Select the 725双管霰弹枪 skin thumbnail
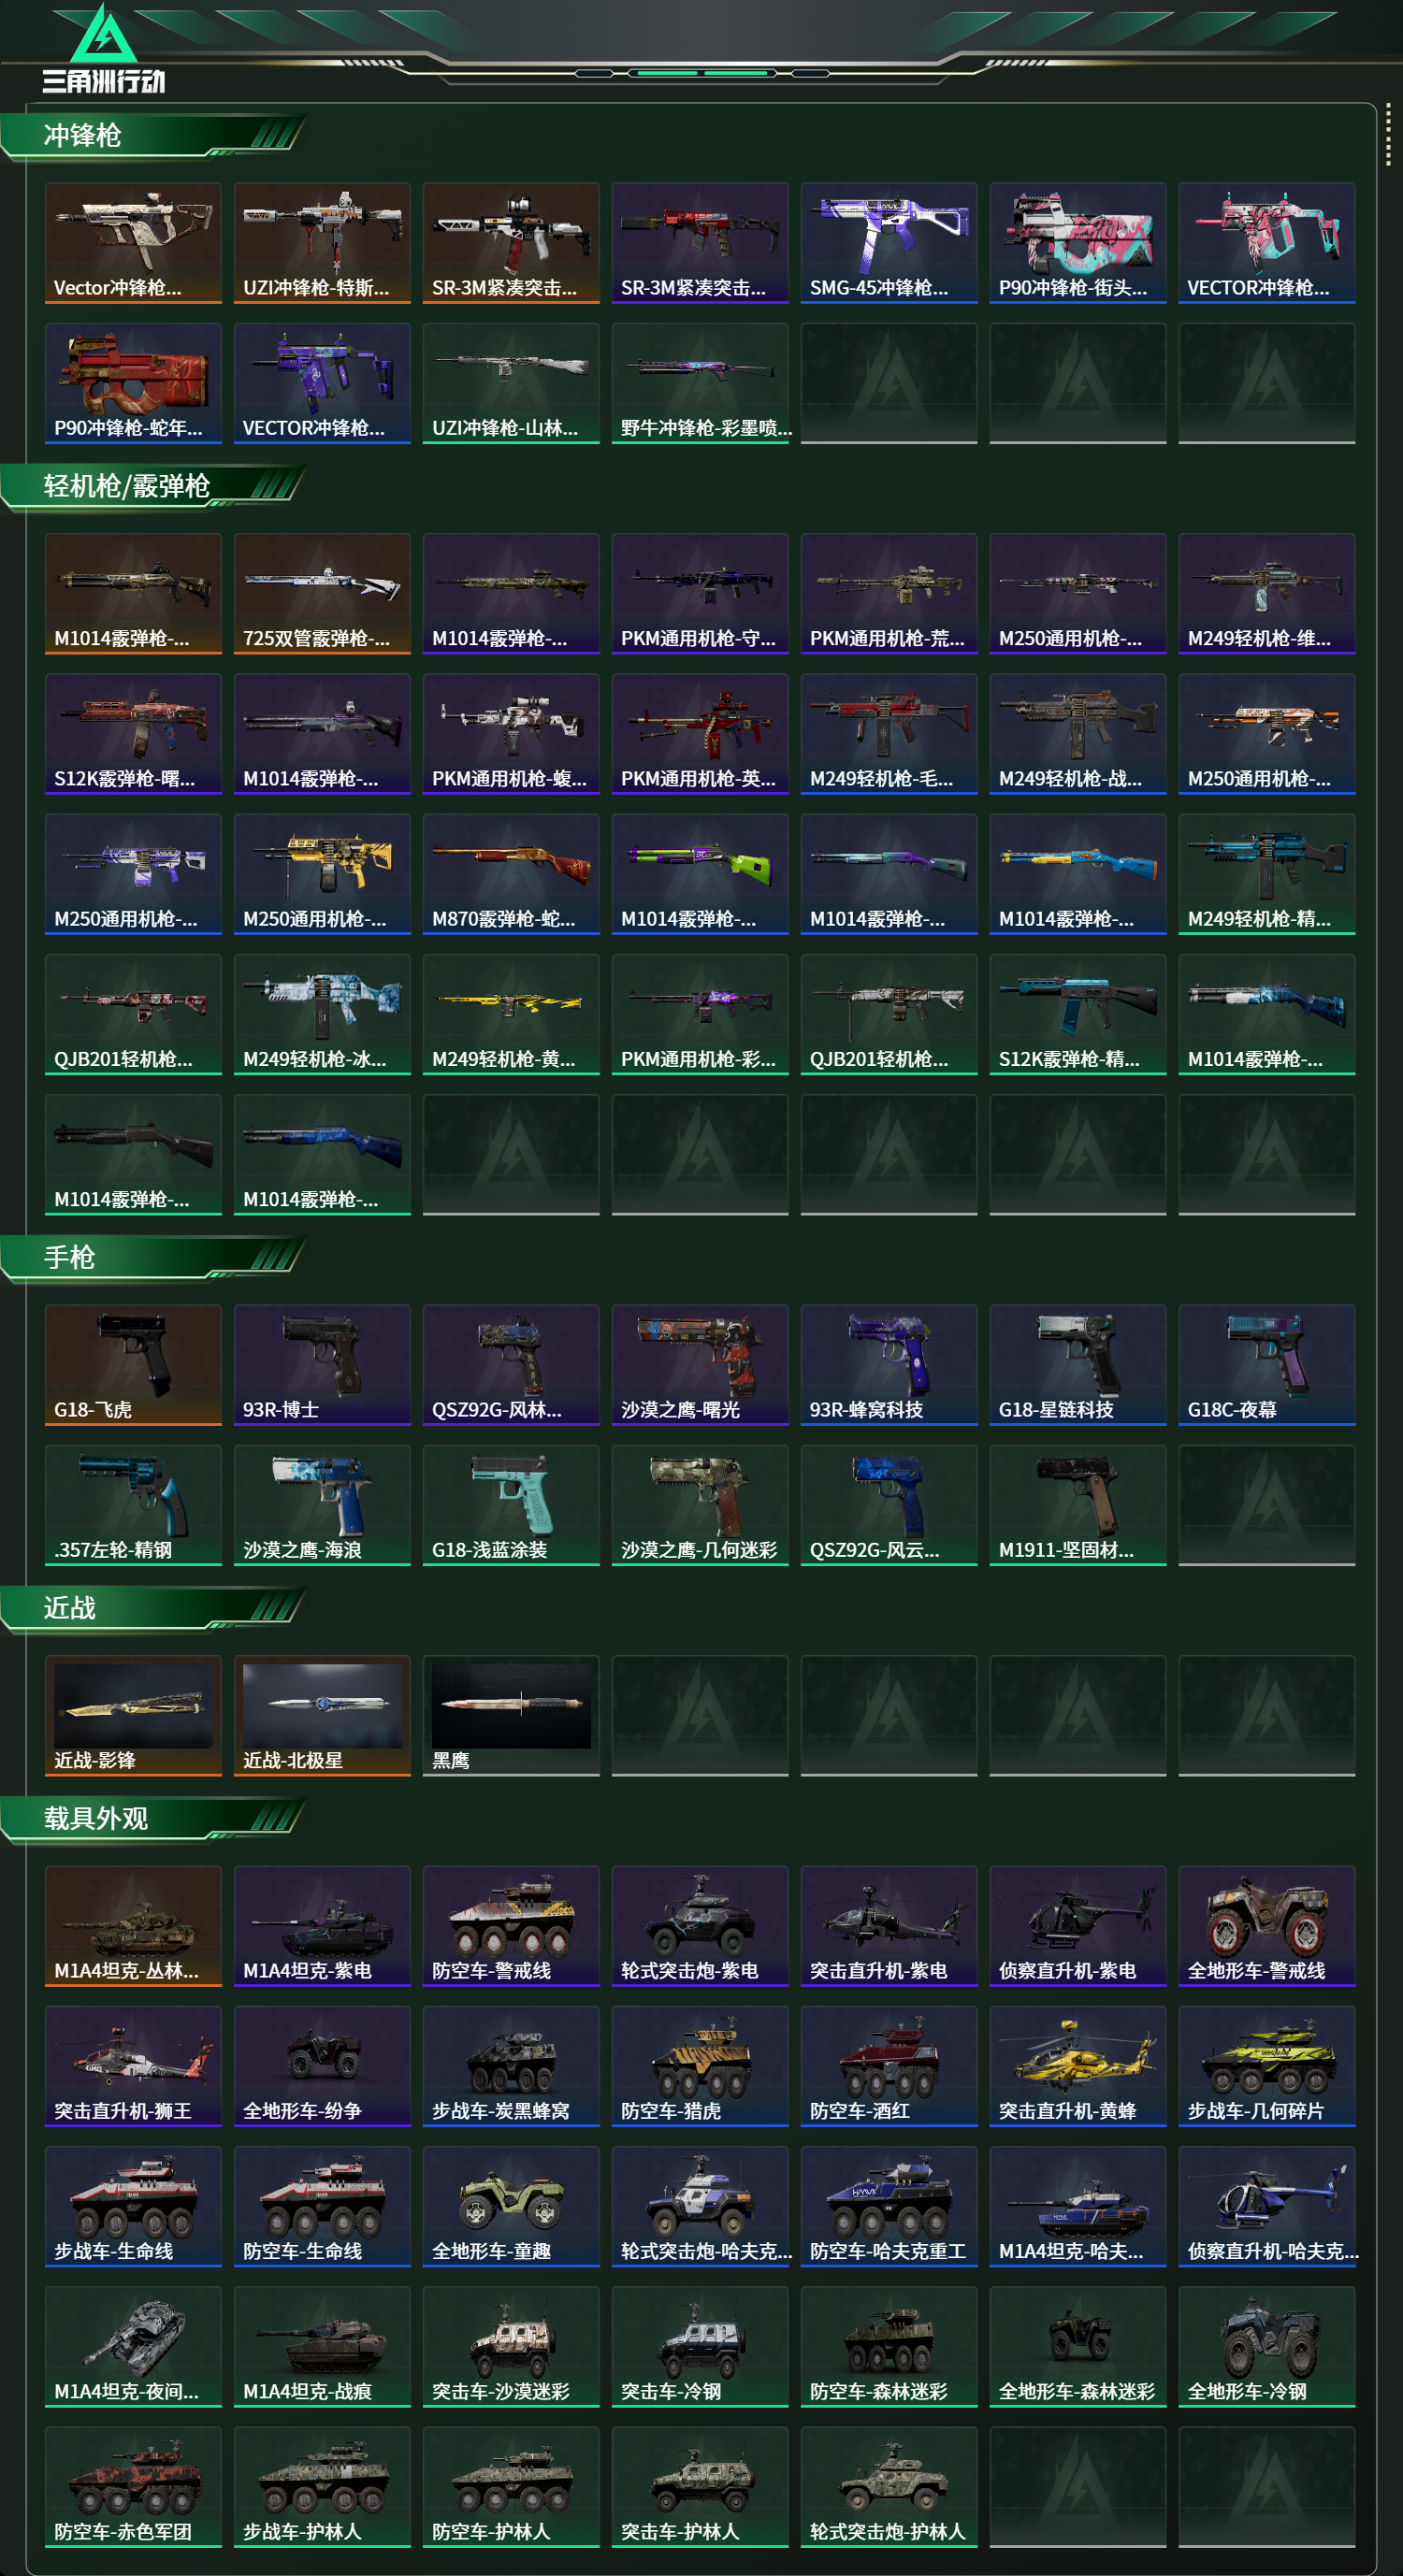Screen dimensions: 1403x2576 point(322,593)
